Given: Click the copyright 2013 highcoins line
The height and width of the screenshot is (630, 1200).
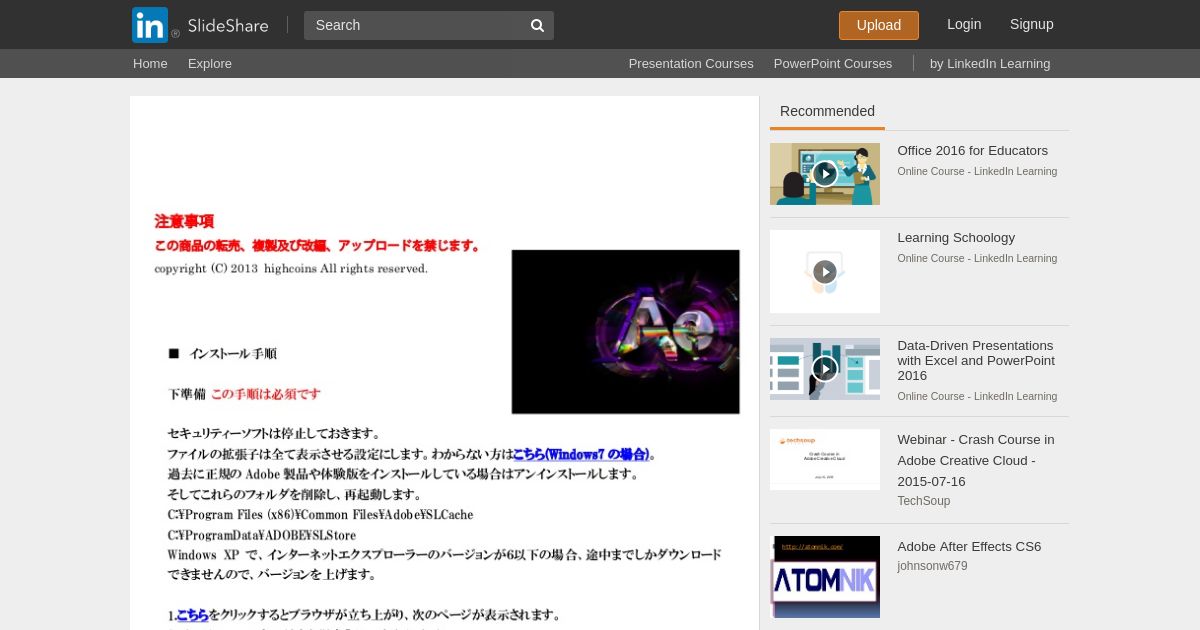Looking at the screenshot, I should tap(291, 269).
